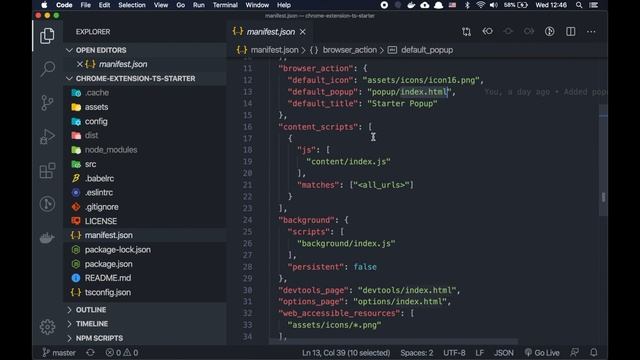Open the .babelrc file

(145, 178)
